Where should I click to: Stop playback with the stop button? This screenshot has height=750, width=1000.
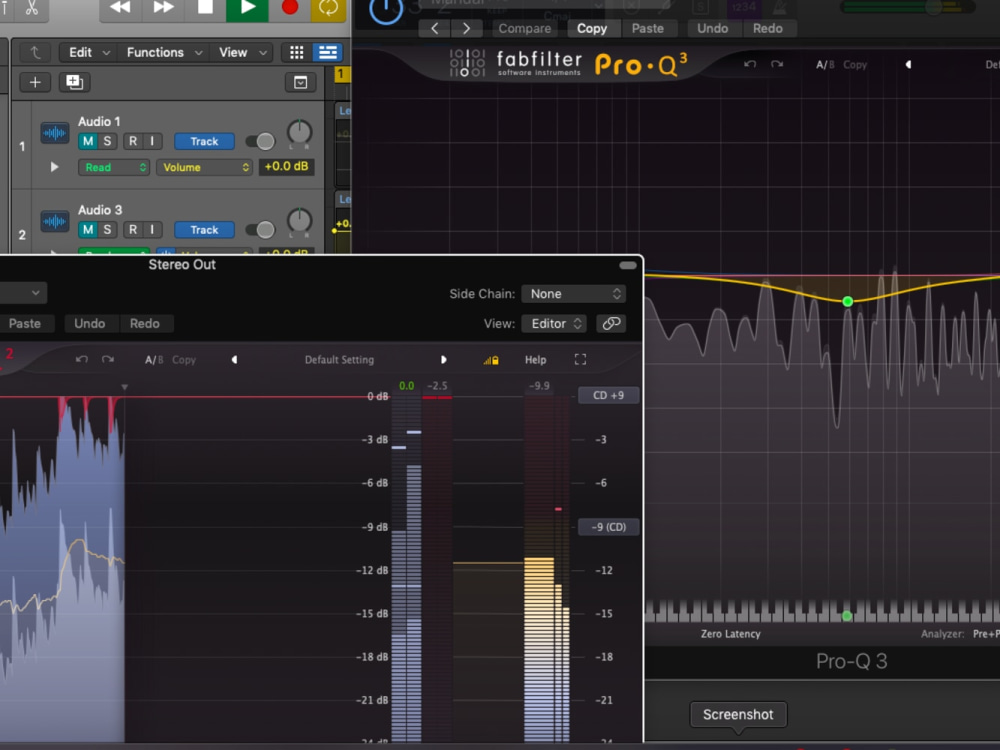205,8
